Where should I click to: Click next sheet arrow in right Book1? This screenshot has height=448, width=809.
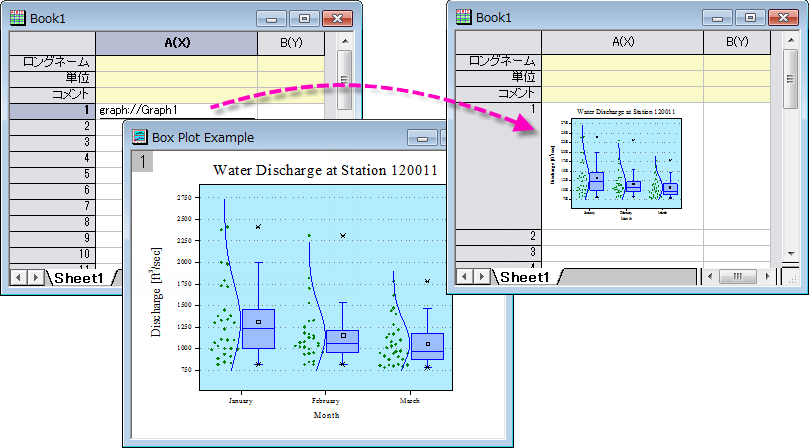point(481,277)
